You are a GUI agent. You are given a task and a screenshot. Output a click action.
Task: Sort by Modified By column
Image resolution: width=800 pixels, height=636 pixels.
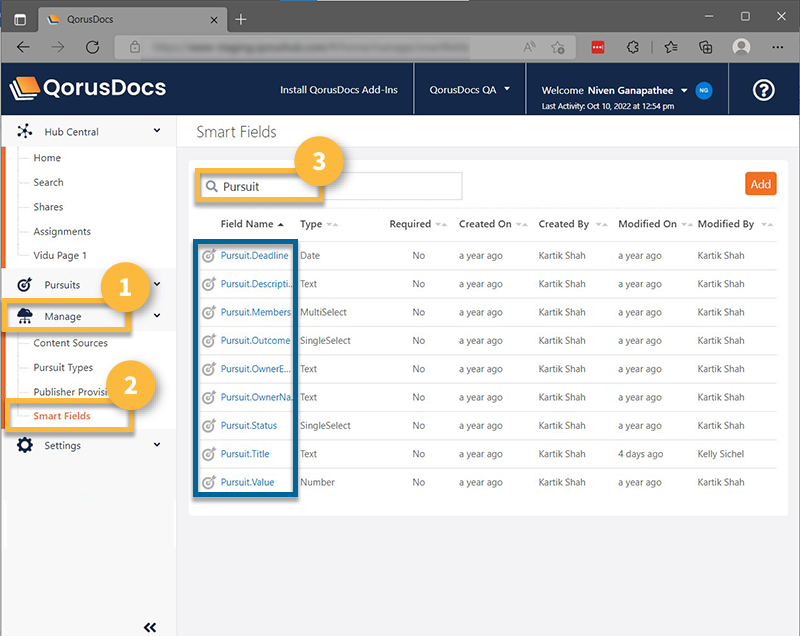pos(735,224)
